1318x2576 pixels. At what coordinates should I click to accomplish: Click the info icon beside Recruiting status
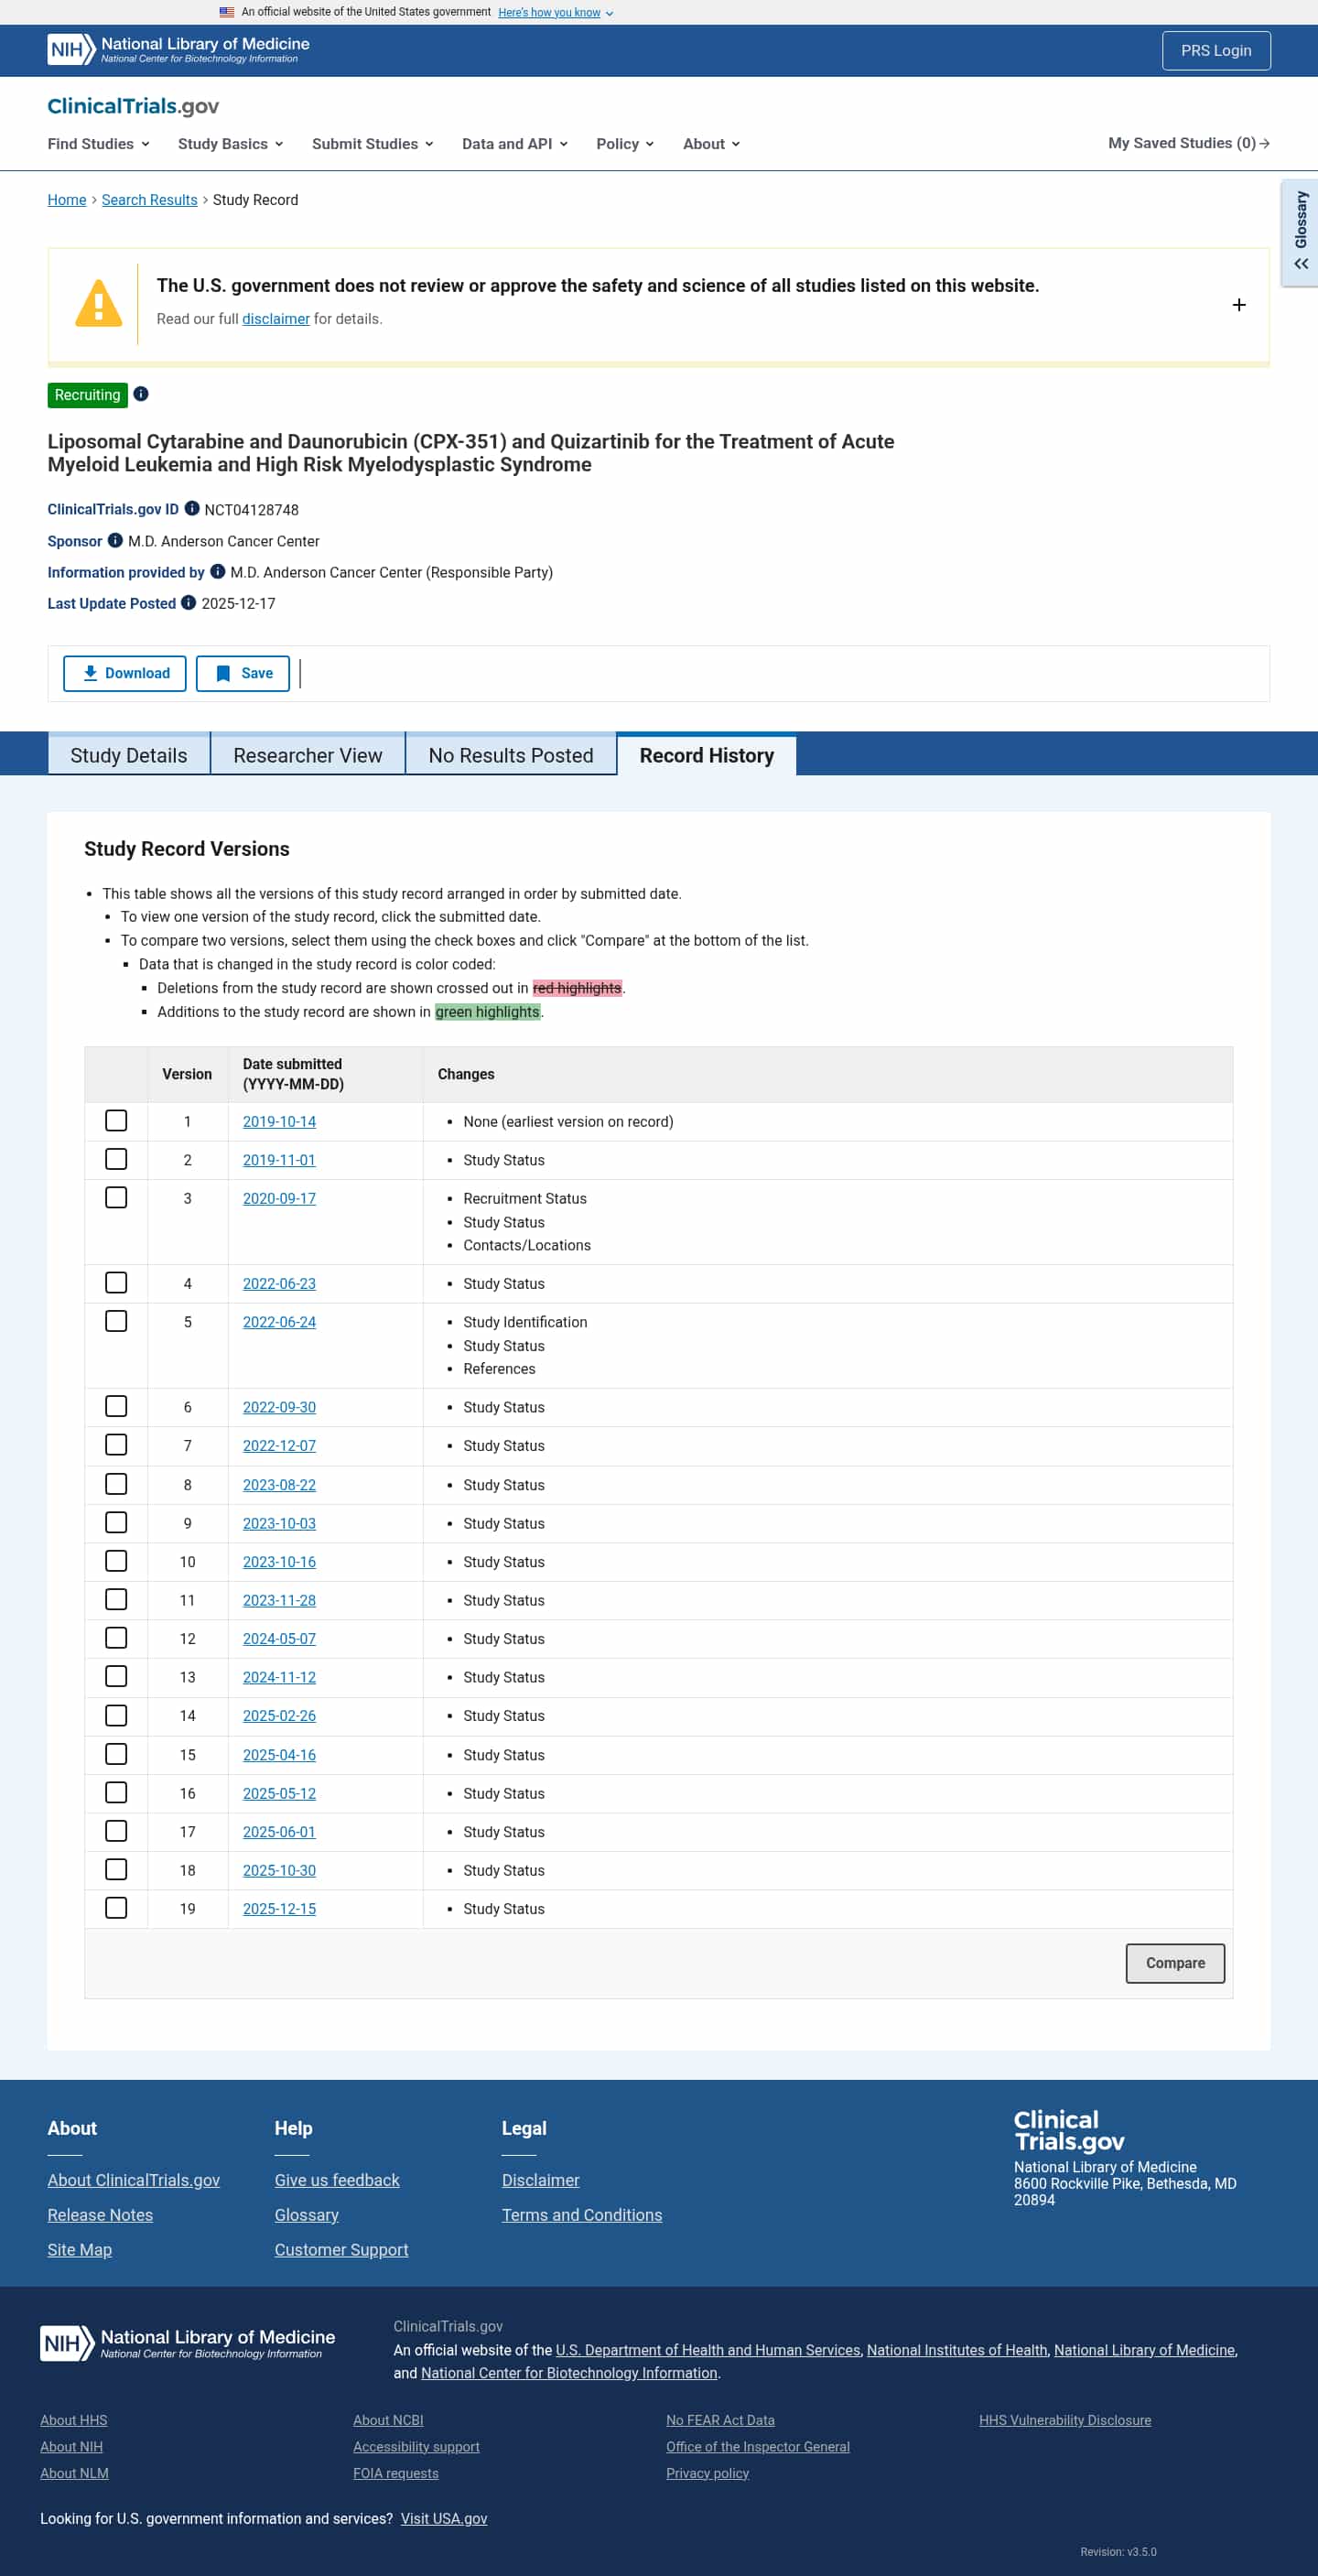[x=141, y=394]
